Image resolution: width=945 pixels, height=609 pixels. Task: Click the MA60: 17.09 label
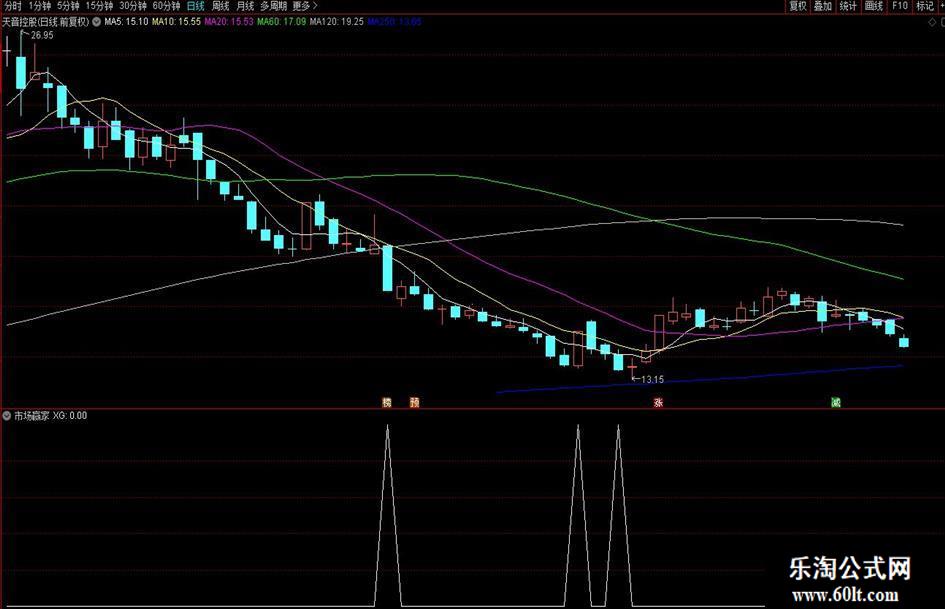pos(281,22)
